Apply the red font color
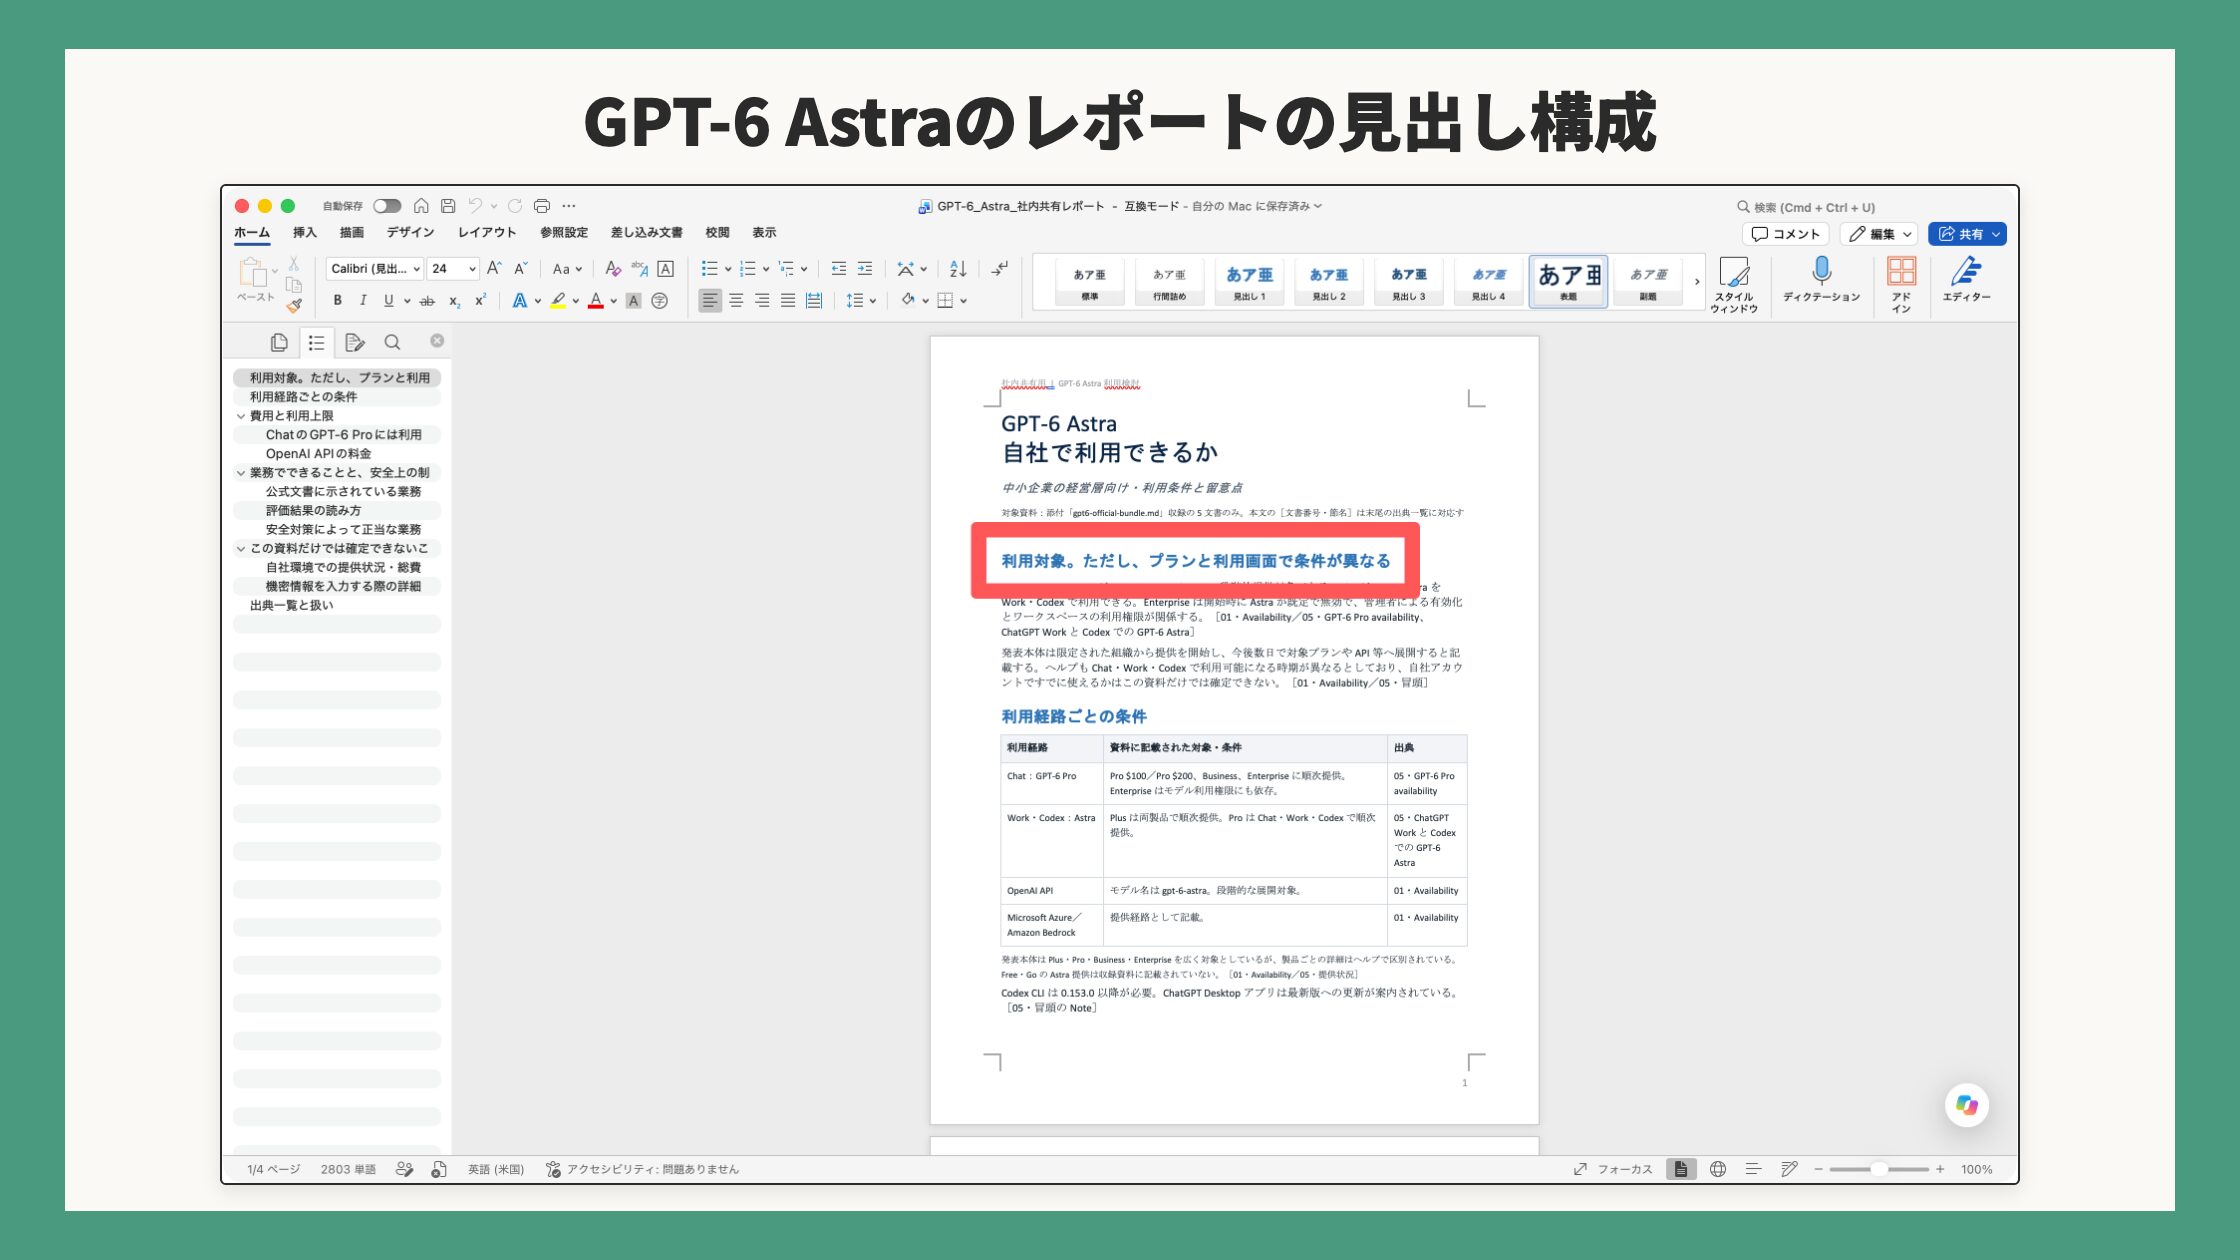Screen dimensions: 2240x1260 pyautogui.click(x=596, y=300)
